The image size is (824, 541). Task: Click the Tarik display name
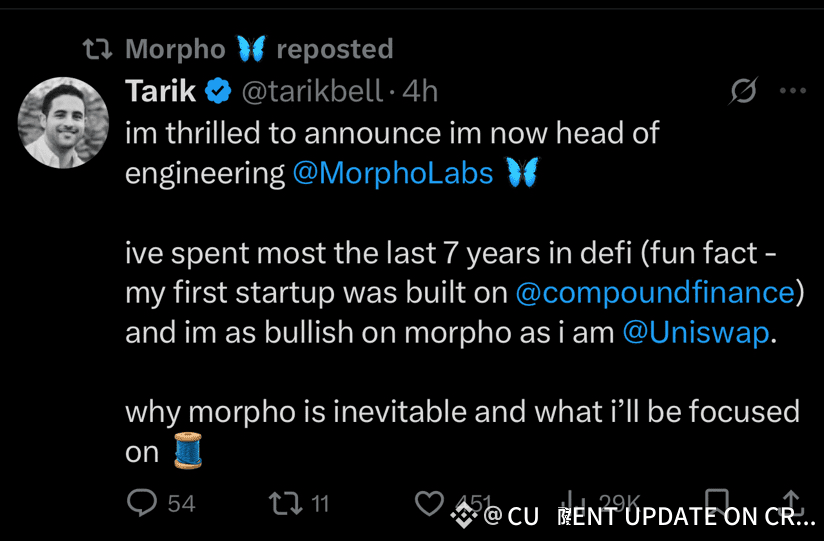pyautogui.click(x=160, y=91)
